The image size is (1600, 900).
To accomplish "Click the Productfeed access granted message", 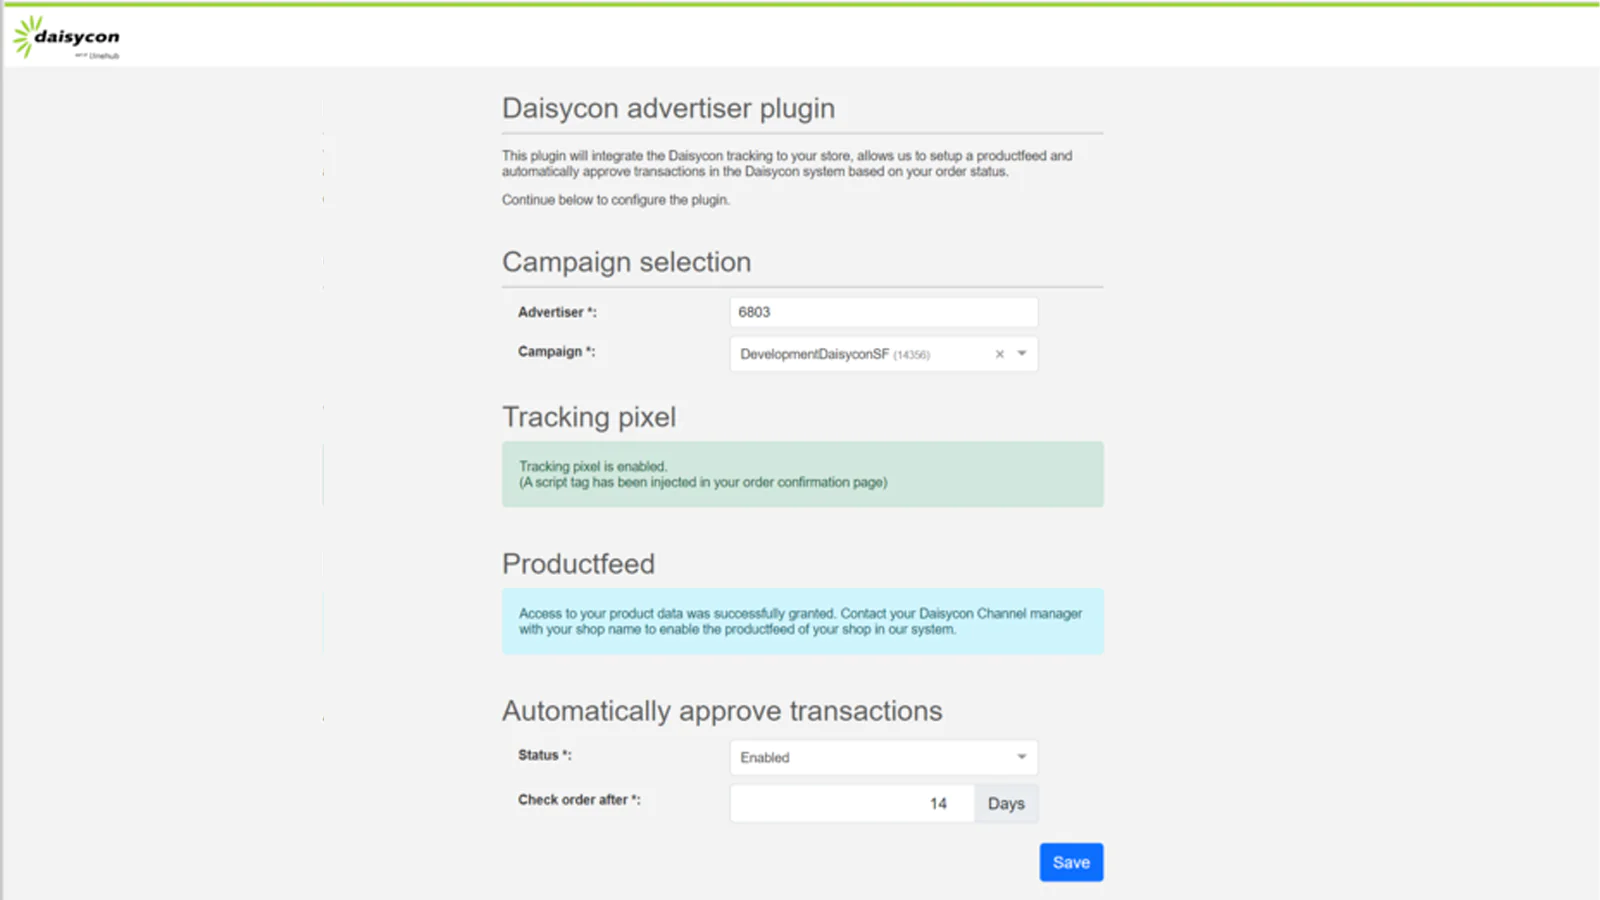I will [x=803, y=621].
